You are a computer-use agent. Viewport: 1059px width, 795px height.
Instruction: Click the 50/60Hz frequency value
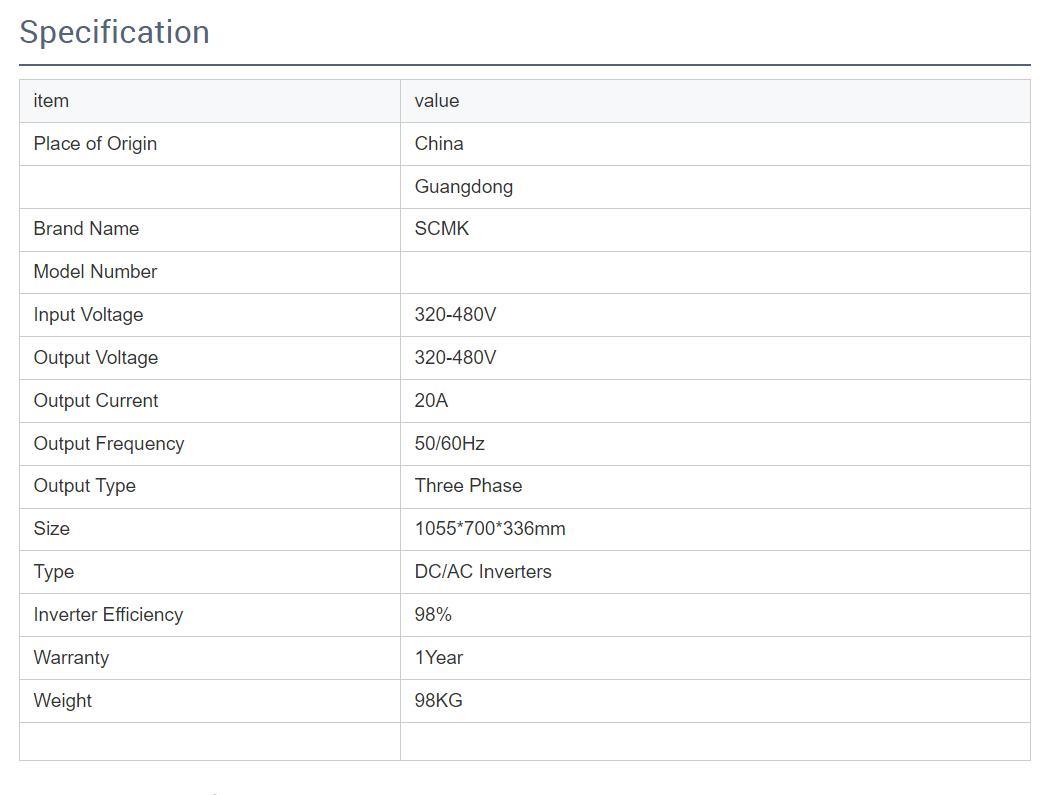click(x=450, y=444)
